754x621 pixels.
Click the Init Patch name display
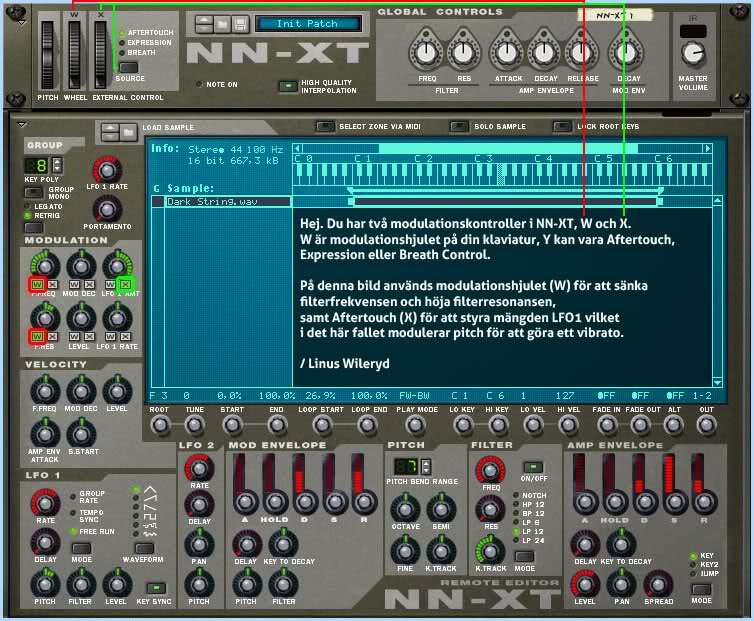tap(308, 24)
